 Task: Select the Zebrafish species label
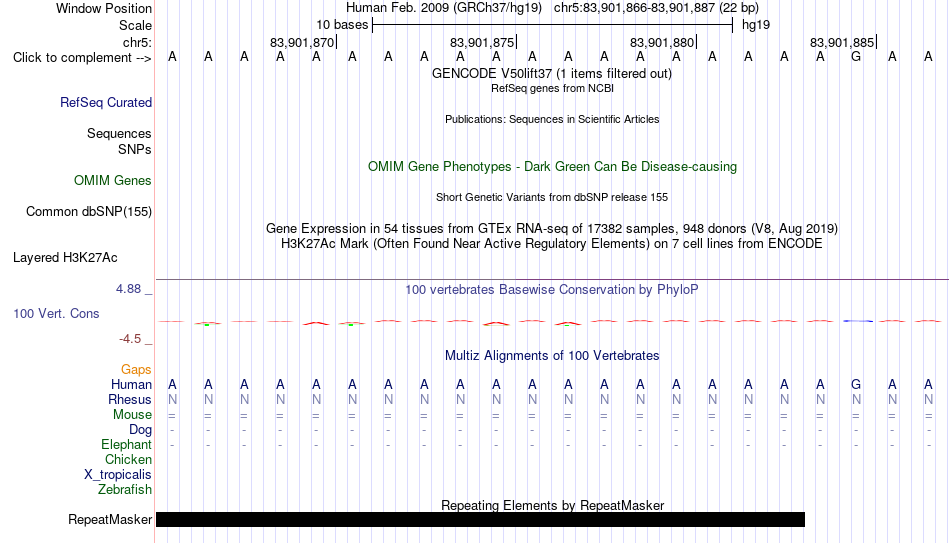click(x=125, y=489)
